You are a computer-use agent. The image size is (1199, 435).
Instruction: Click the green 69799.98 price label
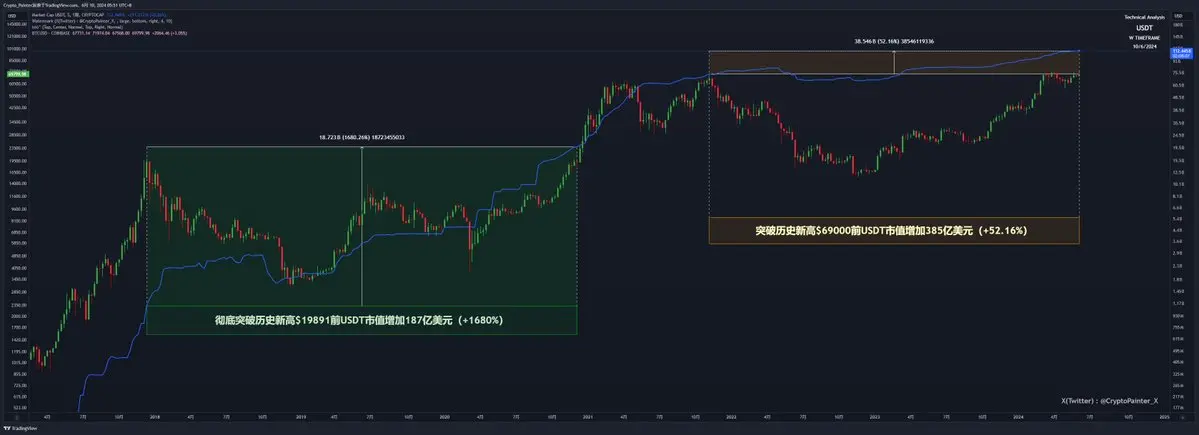tap(17, 74)
